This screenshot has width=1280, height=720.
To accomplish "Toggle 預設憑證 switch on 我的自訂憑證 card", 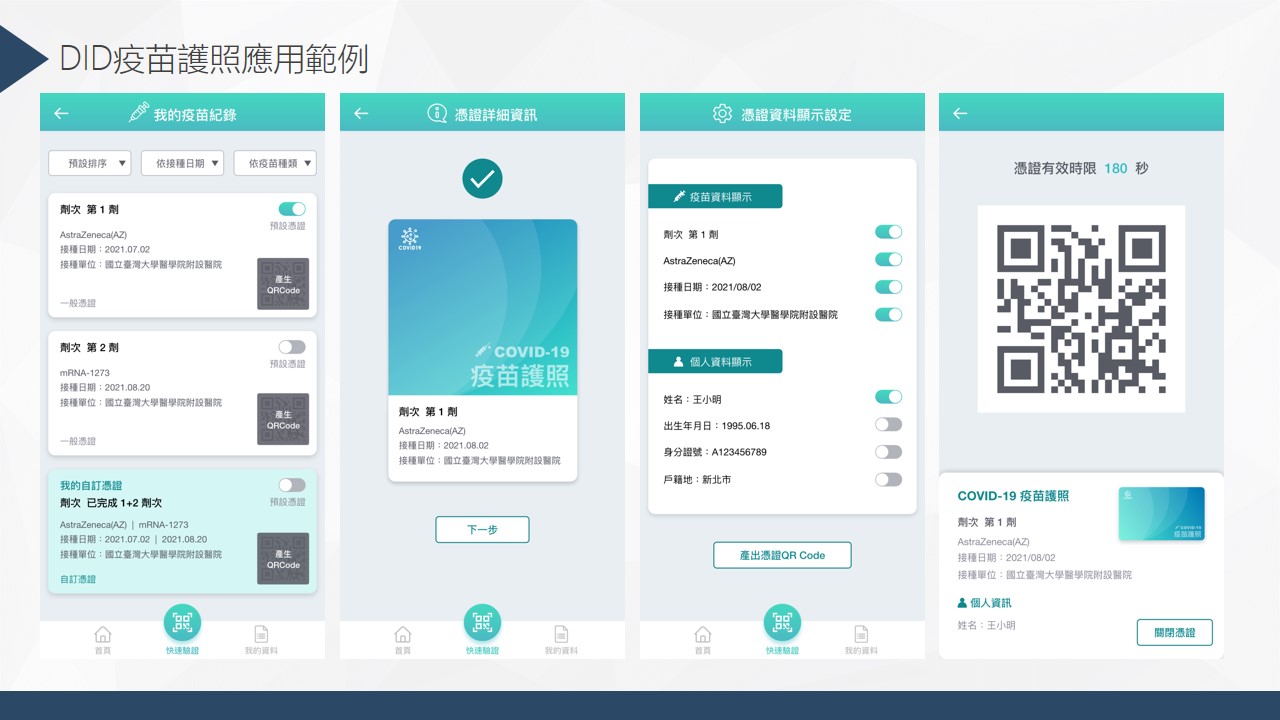I will (x=292, y=485).
